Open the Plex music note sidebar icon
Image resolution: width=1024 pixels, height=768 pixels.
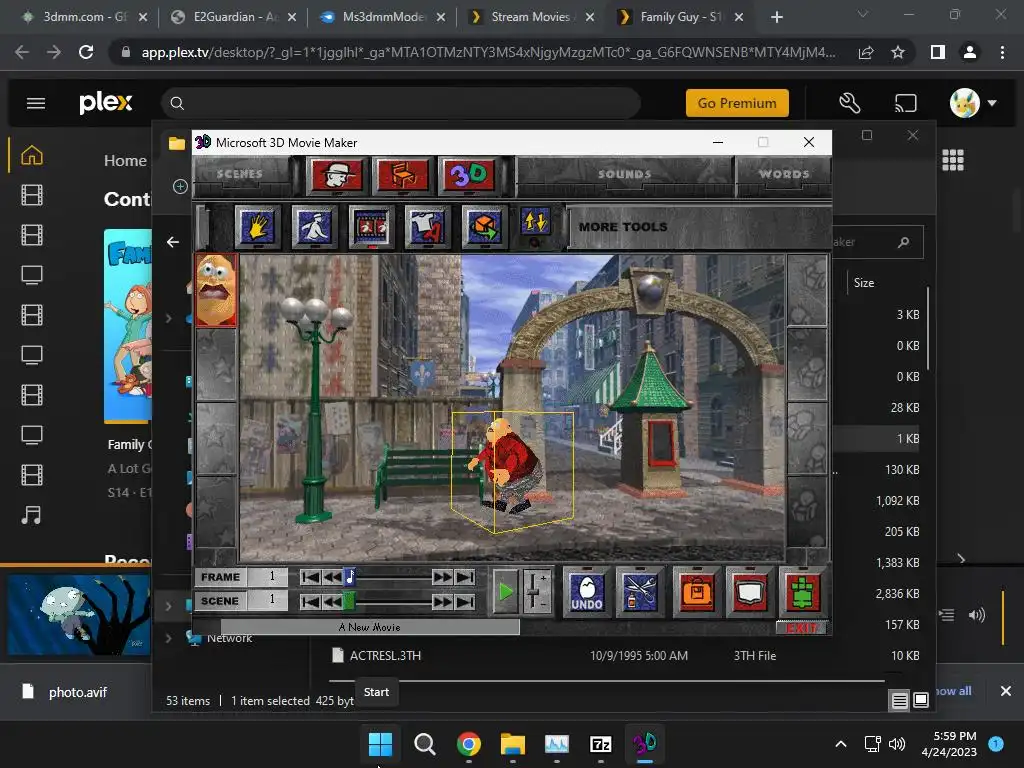coord(31,515)
